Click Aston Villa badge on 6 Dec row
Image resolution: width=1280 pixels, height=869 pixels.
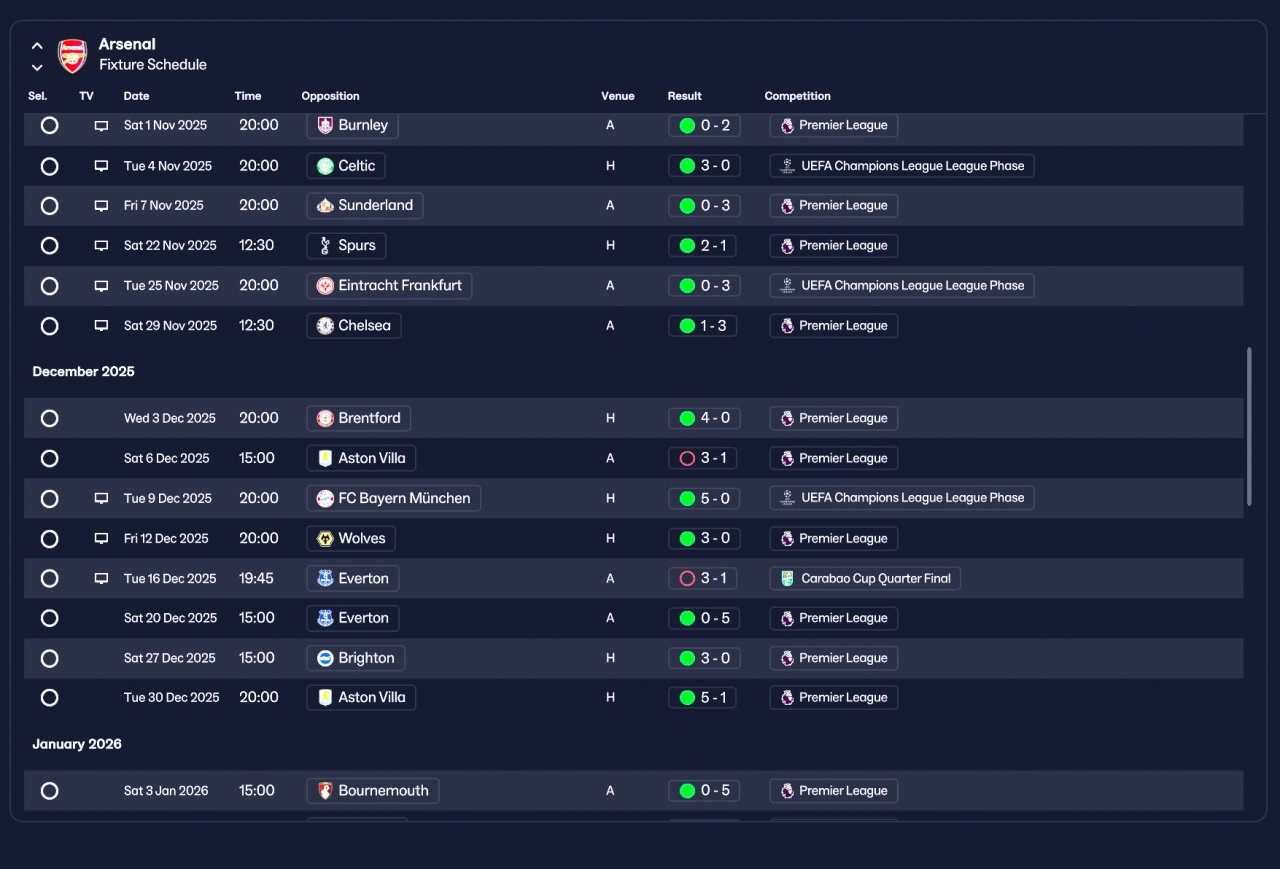pos(325,458)
